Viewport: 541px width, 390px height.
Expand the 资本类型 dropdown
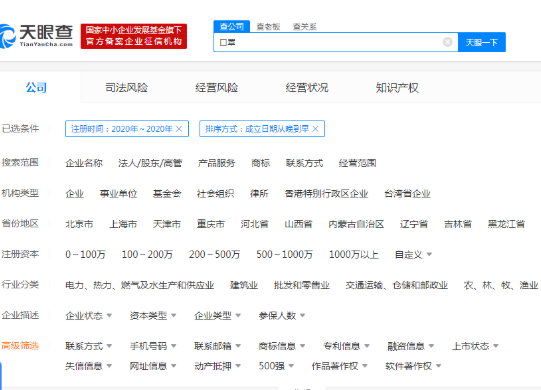click(x=153, y=315)
